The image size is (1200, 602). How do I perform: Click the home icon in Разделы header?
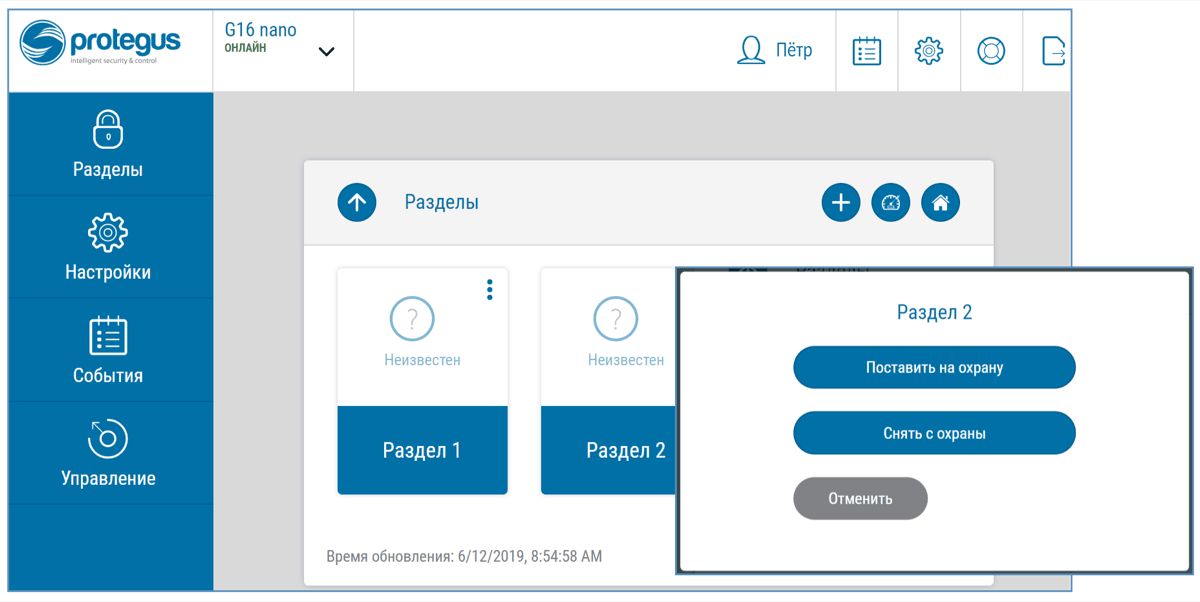tap(940, 203)
